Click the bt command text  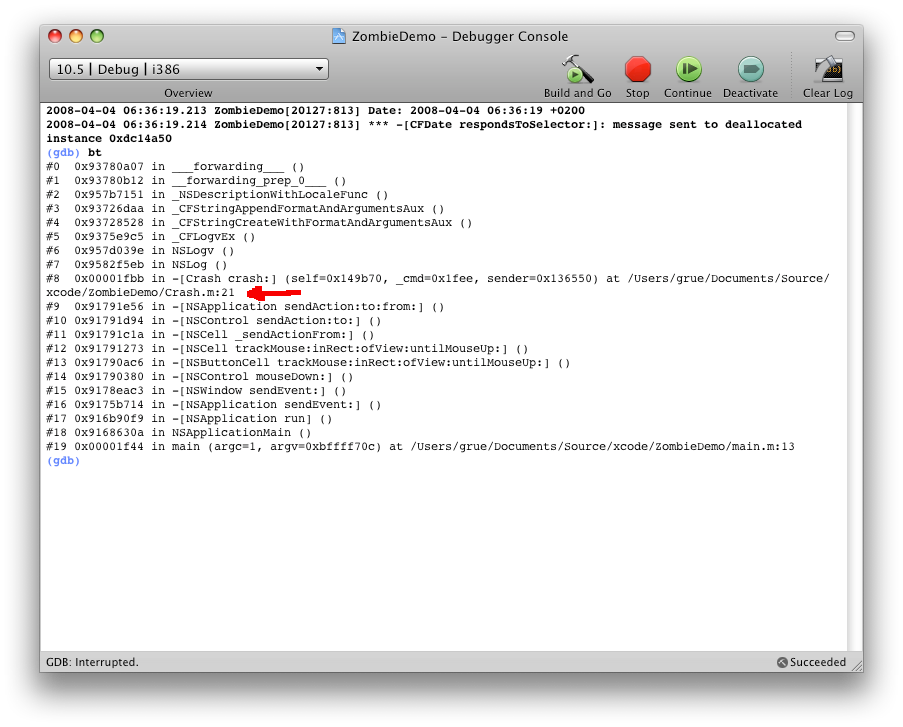tap(94, 153)
